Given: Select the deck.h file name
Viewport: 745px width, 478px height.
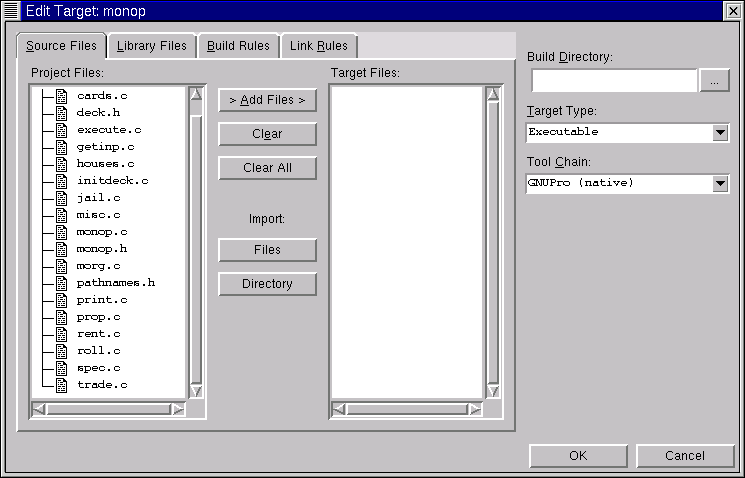Looking at the screenshot, I should pyautogui.click(x=98, y=113).
